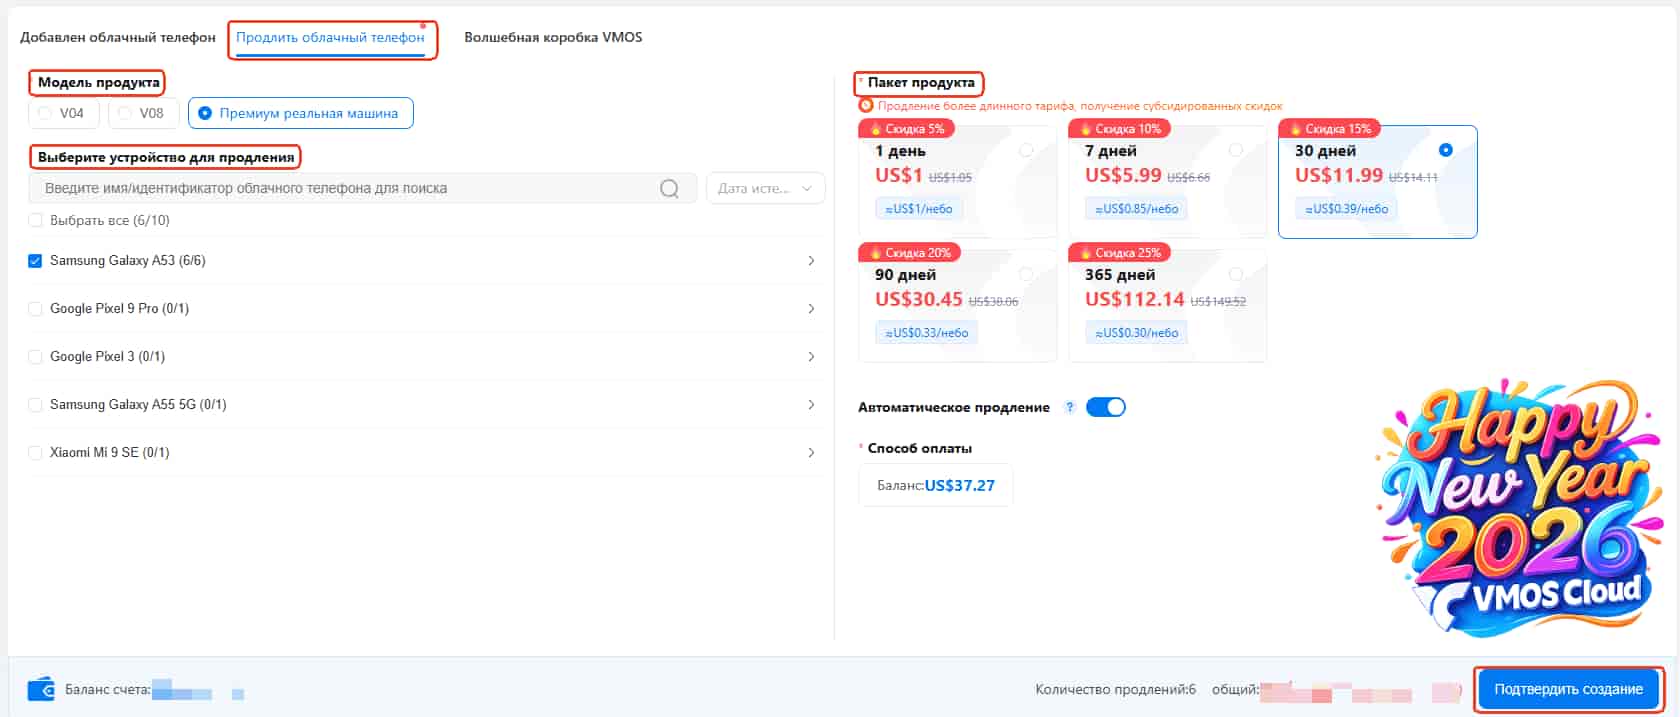Click the orange discount info icon
Screen dimensions: 1680x717
866,105
